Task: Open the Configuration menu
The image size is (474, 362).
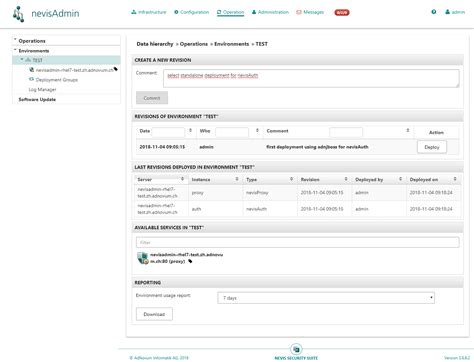Action: pos(192,12)
